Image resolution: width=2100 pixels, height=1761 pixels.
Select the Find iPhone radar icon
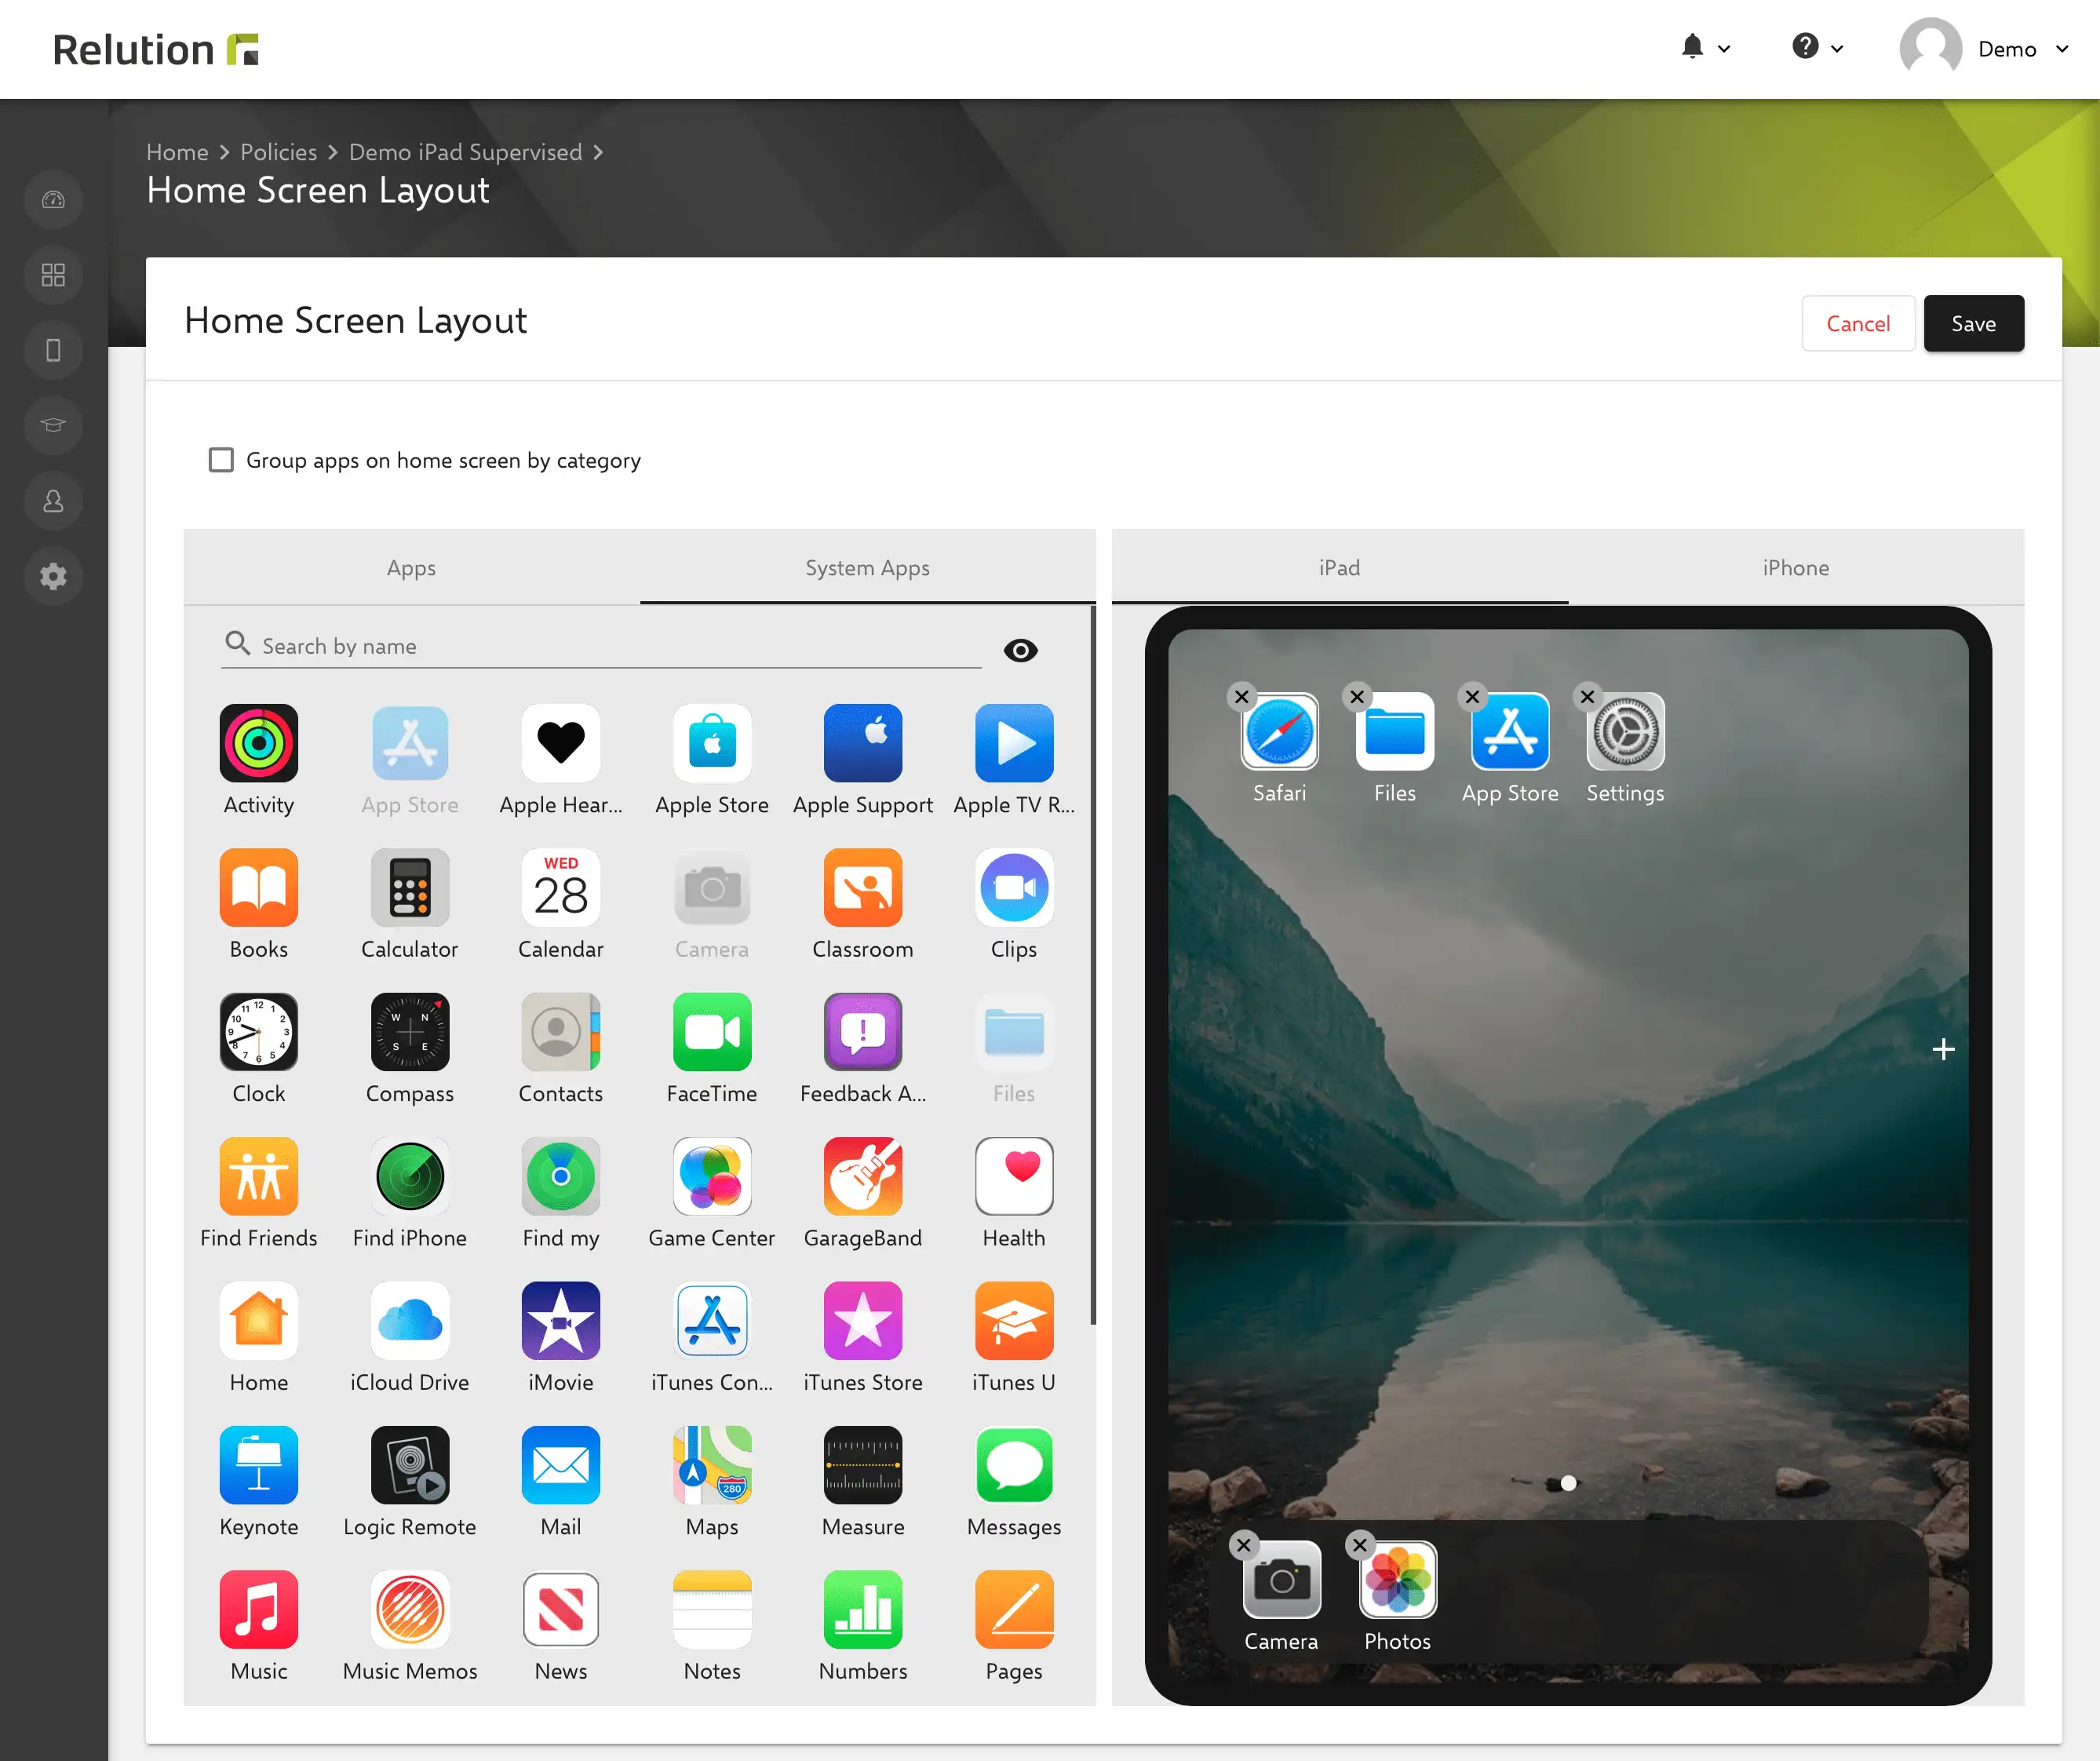[x=409, y=1176]
